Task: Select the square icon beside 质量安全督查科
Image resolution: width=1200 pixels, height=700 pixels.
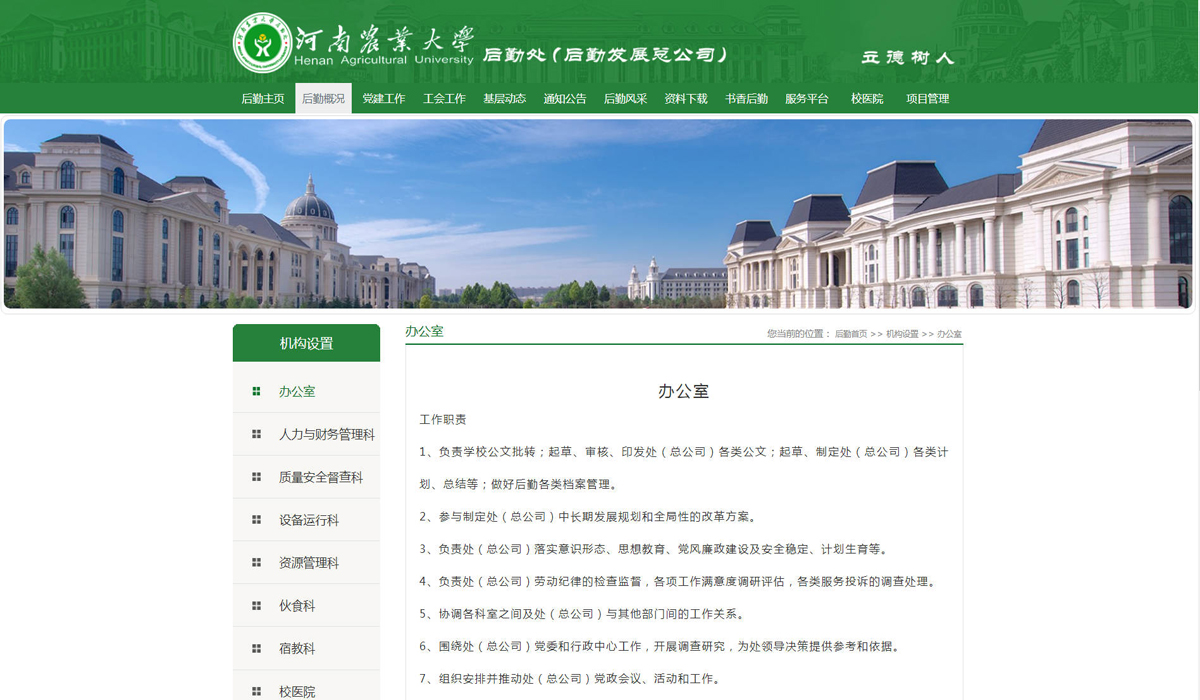Action: [257, 477]
